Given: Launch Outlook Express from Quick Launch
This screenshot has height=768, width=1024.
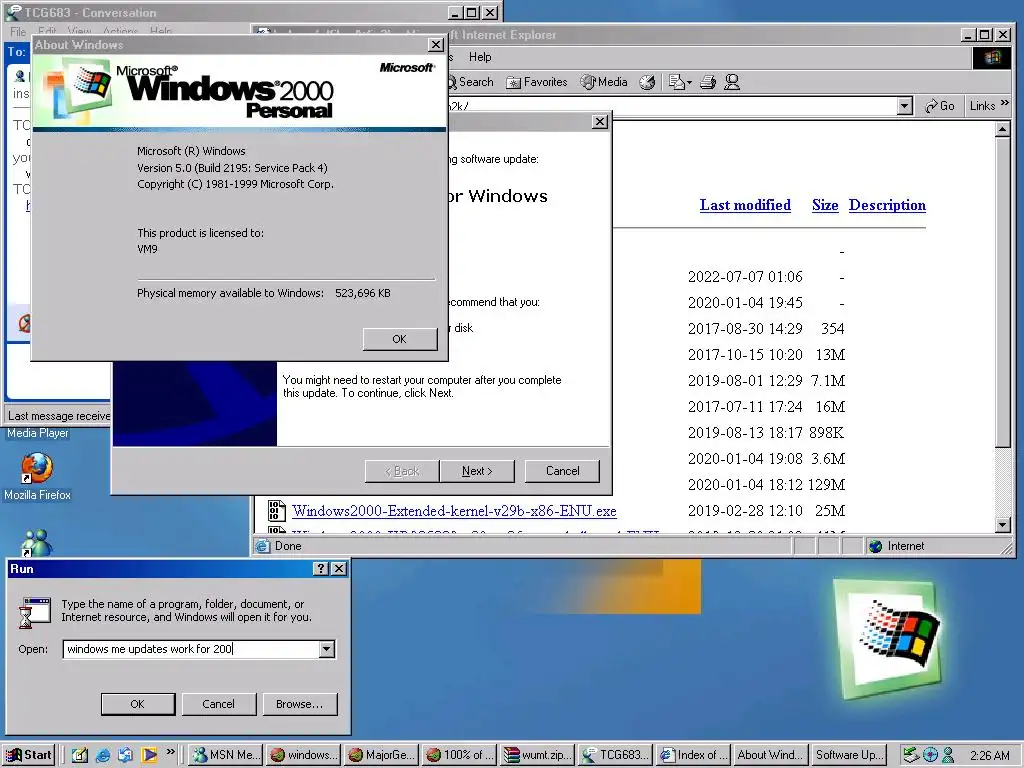Looking at the screenshot, I should (125, 755).
